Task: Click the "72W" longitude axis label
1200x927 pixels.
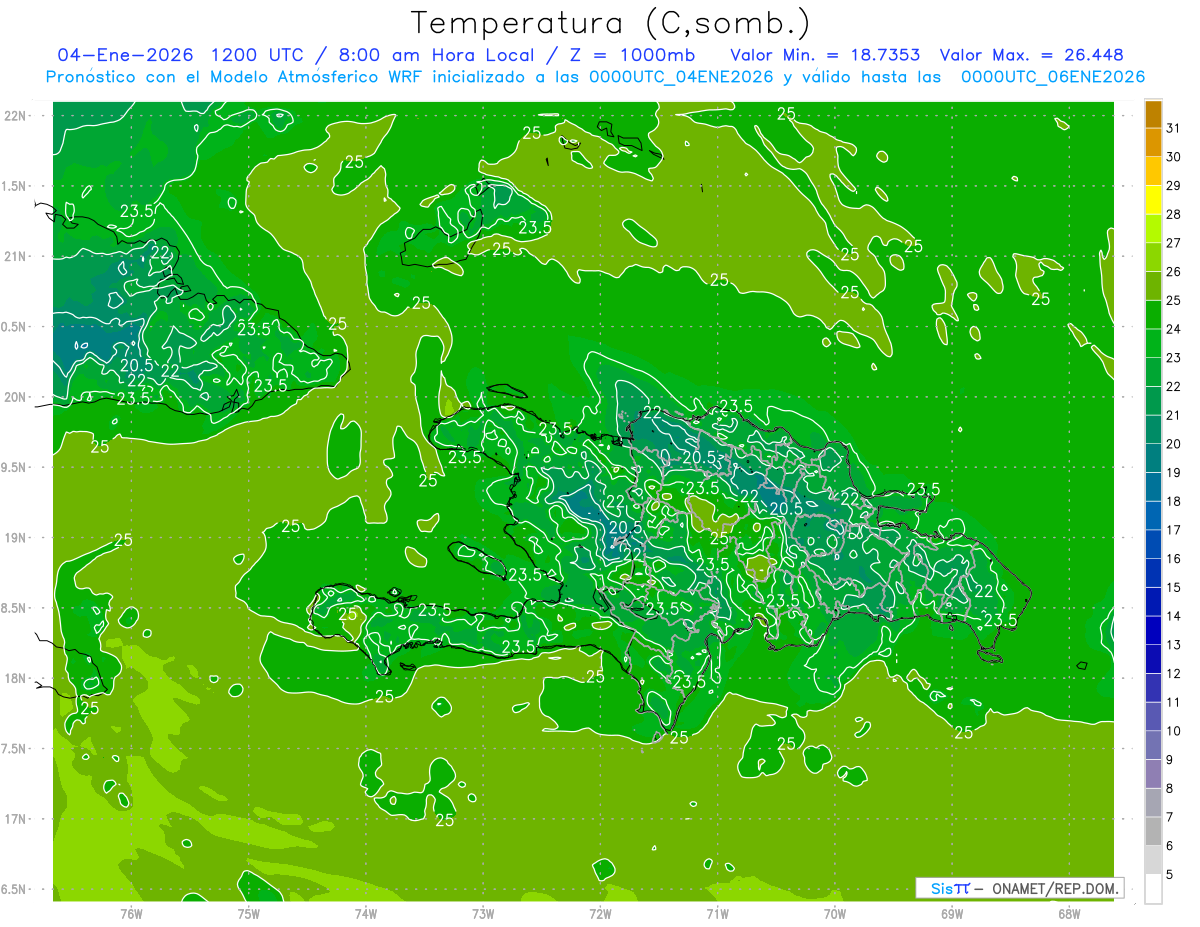Action: pyautogui.click(x=600, y=913)
